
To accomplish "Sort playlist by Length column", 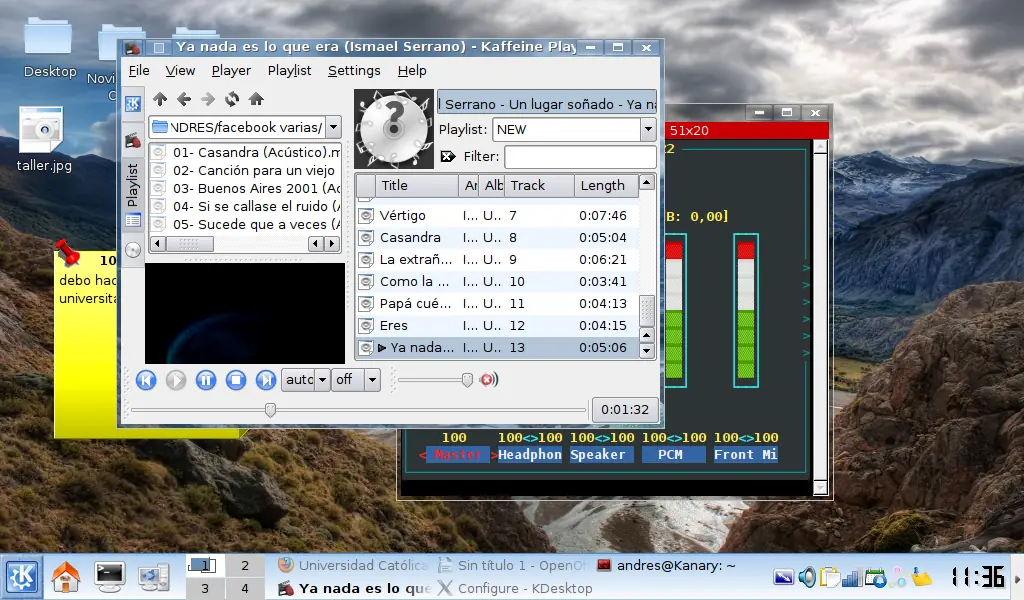I will tap(605, 185).
